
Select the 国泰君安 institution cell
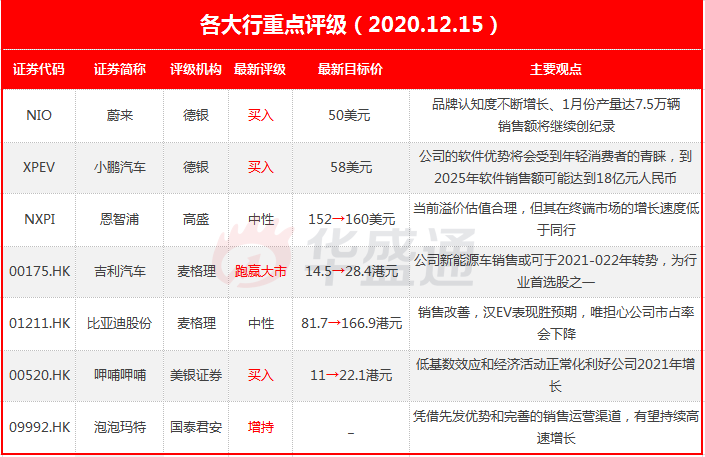196,427
